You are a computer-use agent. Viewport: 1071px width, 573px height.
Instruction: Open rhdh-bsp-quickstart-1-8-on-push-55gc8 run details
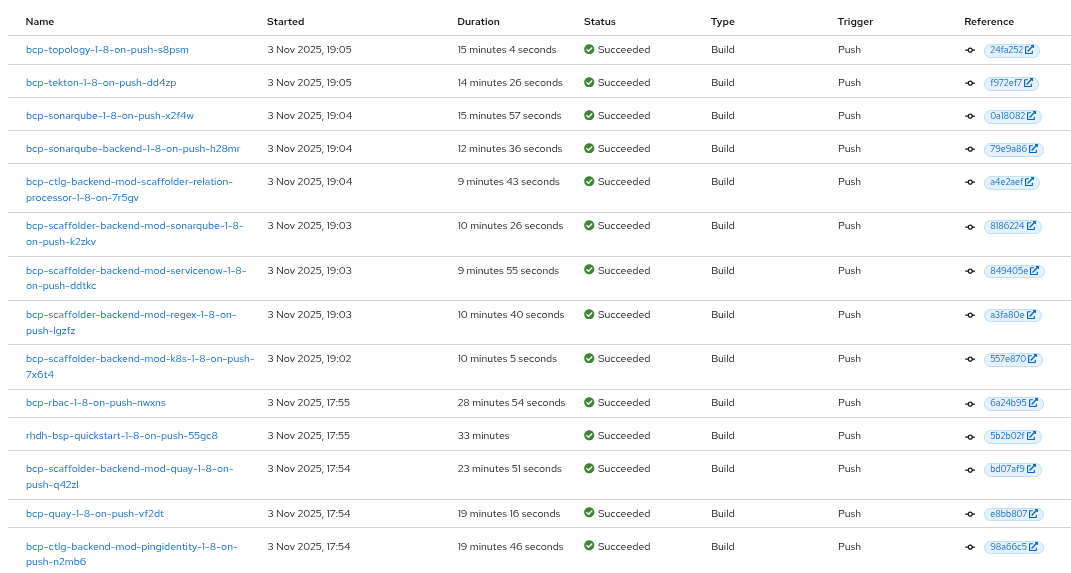click(x=121, y=436)
